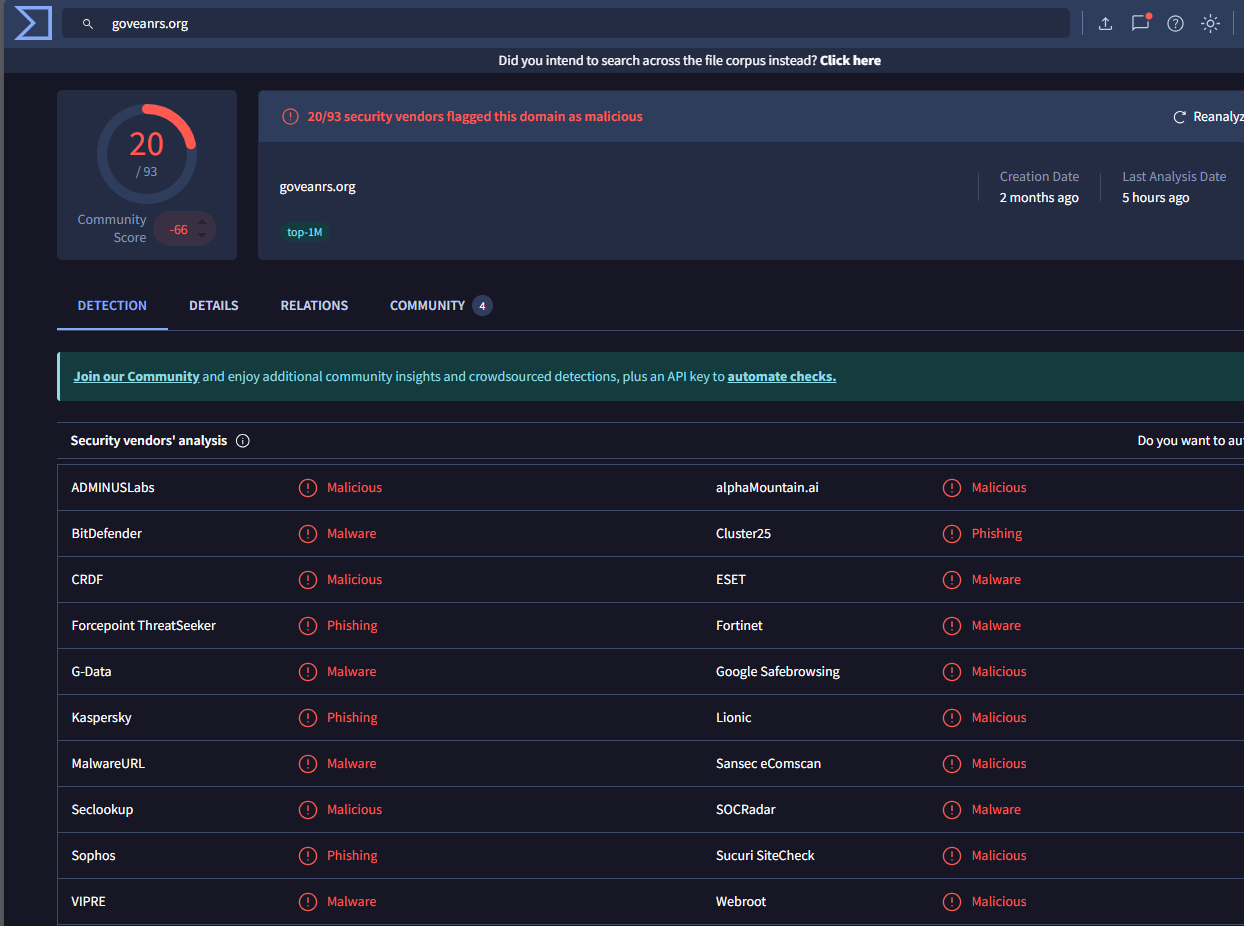Image resolution: width=1244 pixels, height=926 pixels.
Task: Open the help question mark icon
Action: click(x=1175, y=24)
